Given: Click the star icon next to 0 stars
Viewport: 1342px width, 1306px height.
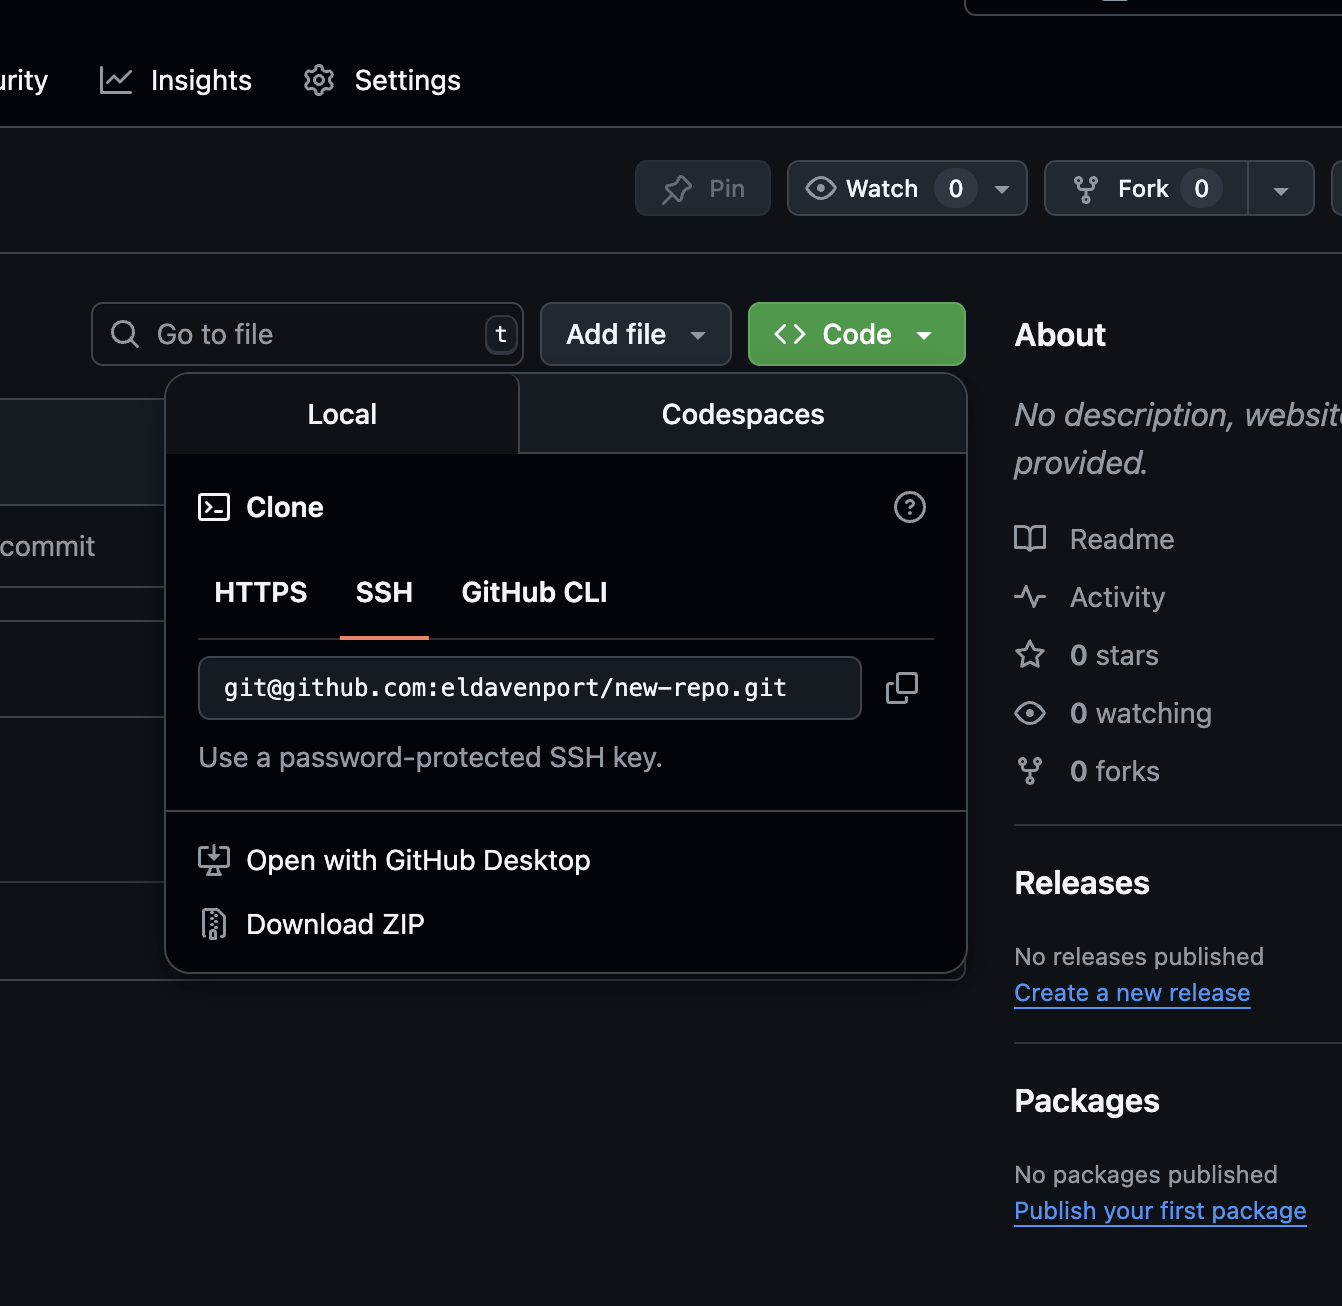Looking at the screenshot, I should (x=1029, y=655).
